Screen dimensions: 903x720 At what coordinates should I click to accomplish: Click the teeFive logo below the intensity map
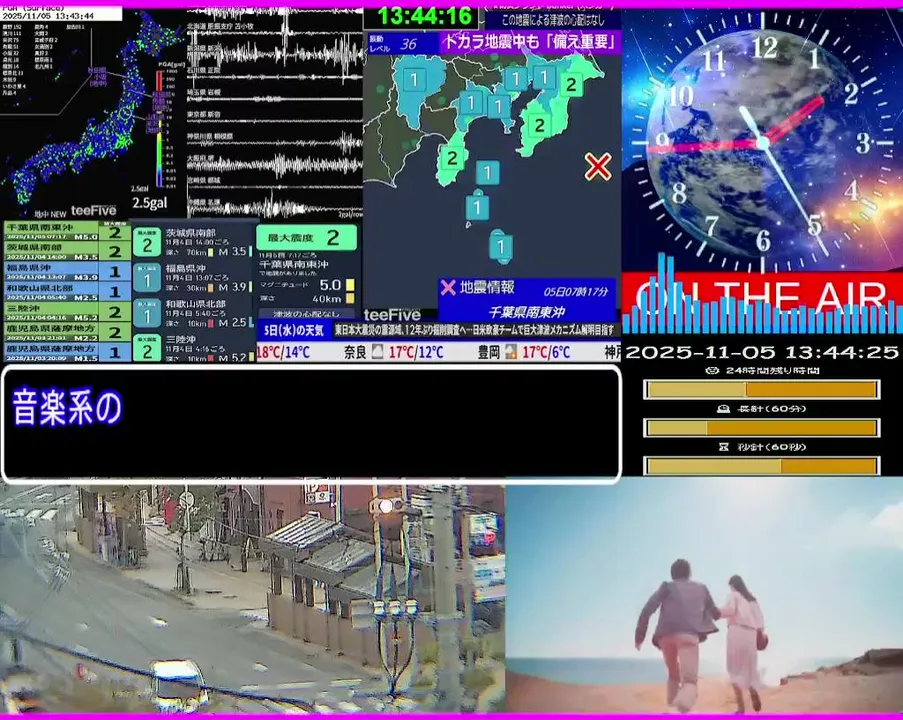pyautogui.click(x=392, y=314)
